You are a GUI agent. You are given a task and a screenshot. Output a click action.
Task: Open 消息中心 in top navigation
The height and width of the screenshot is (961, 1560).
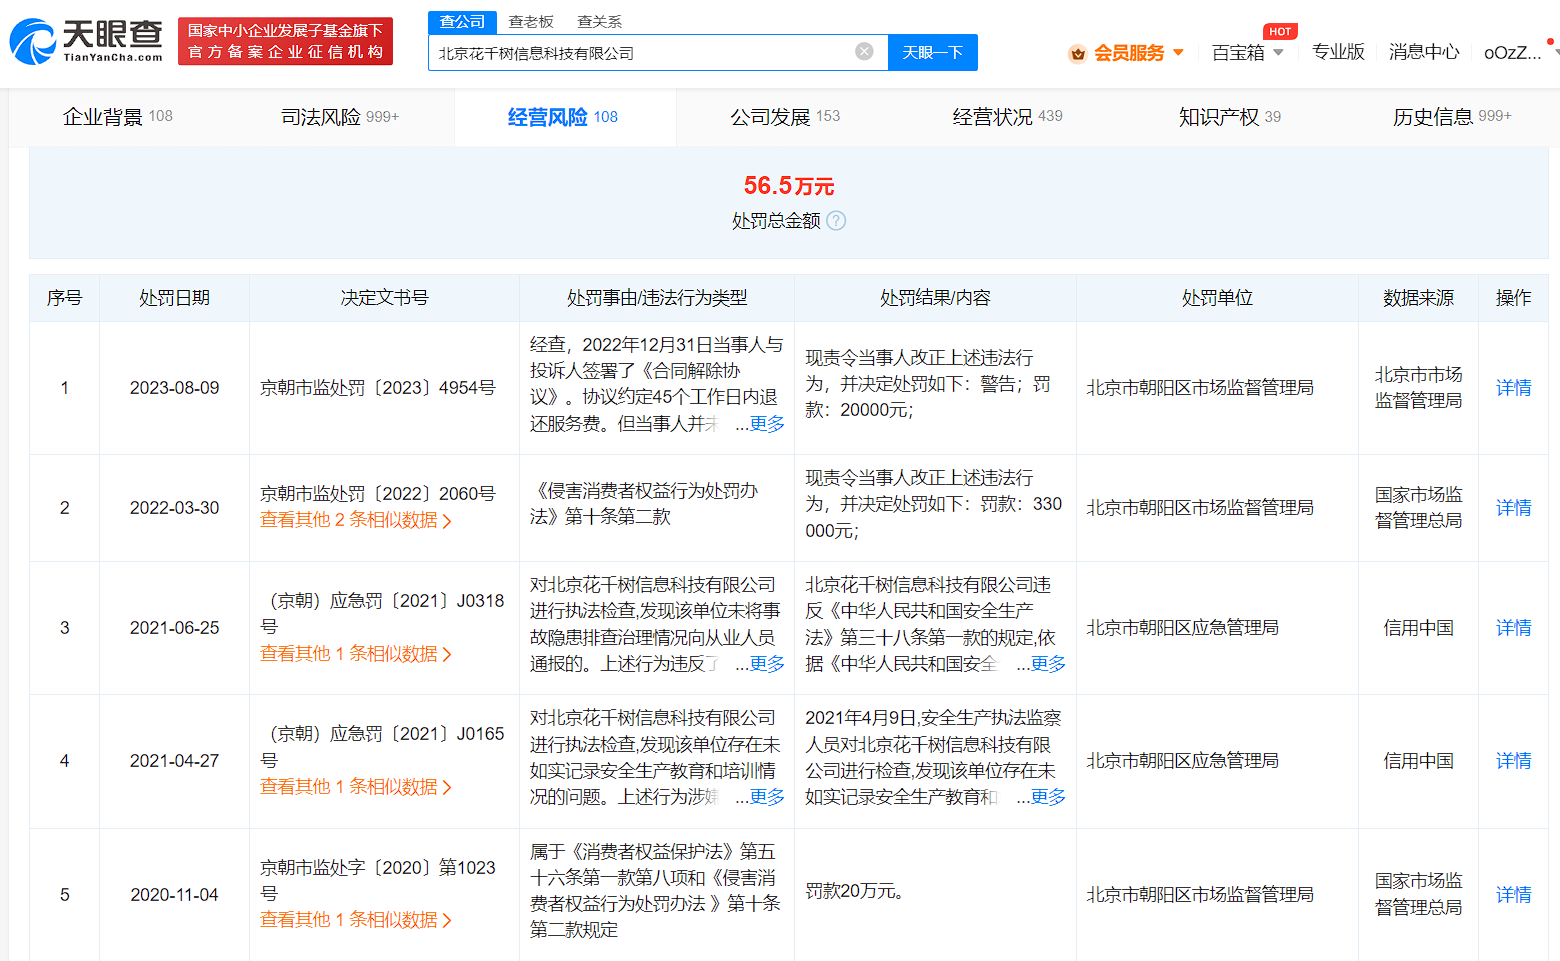click(1424, 52)
